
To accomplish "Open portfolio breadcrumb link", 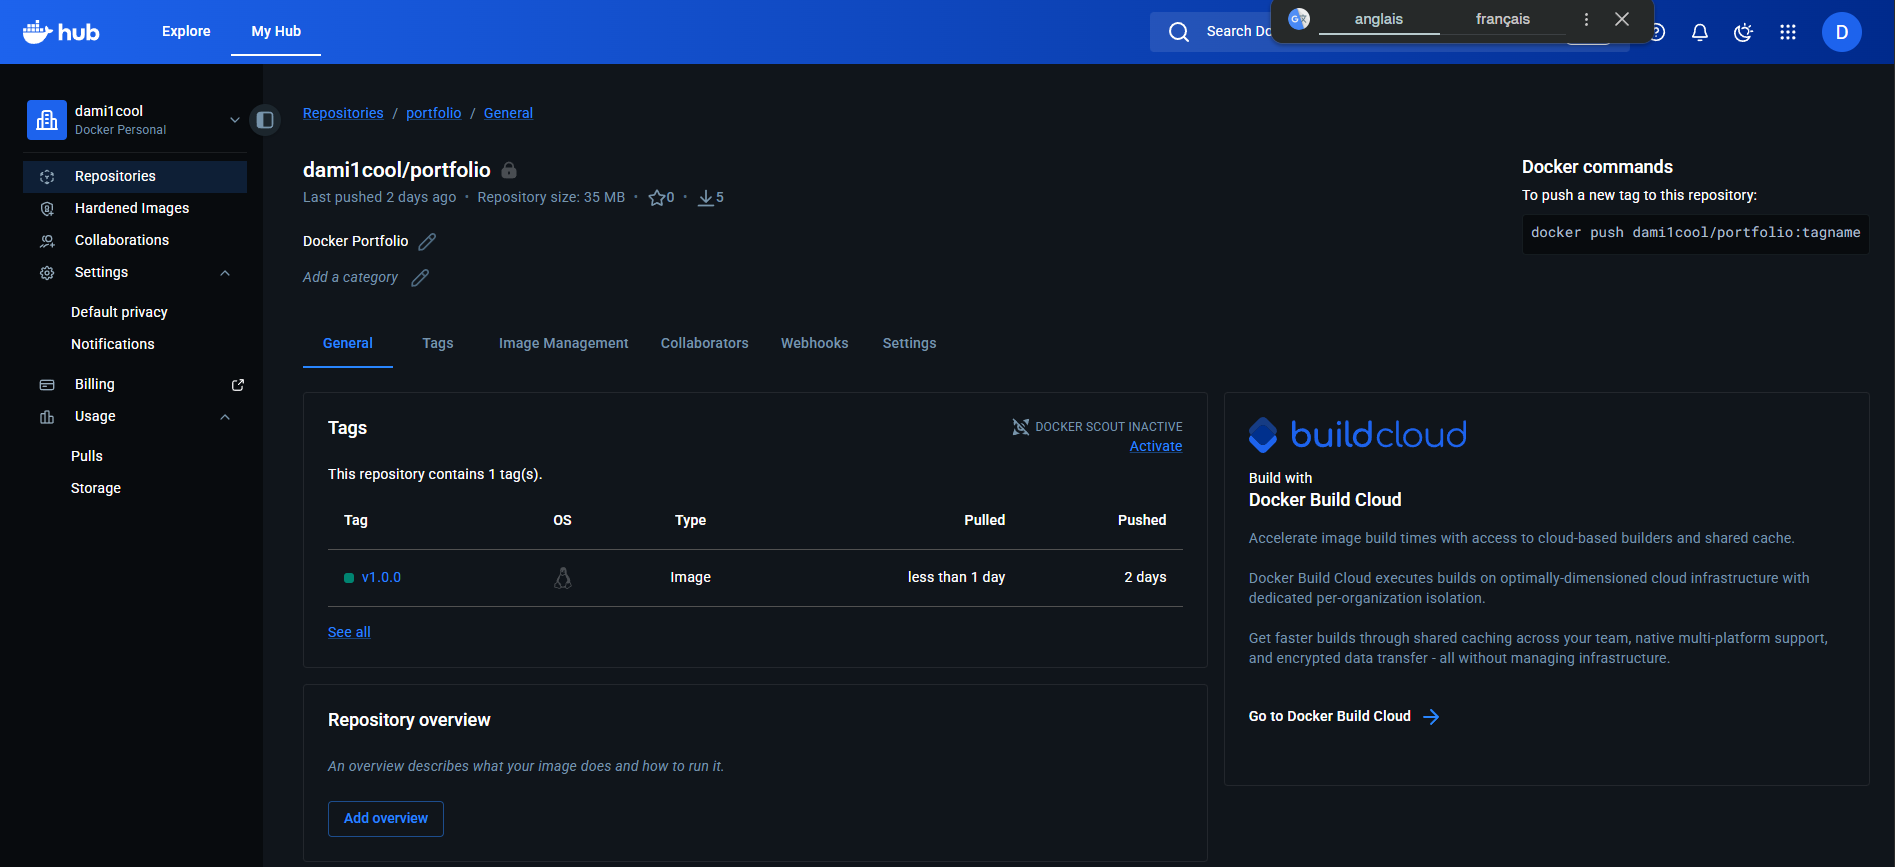I will 434,114.
